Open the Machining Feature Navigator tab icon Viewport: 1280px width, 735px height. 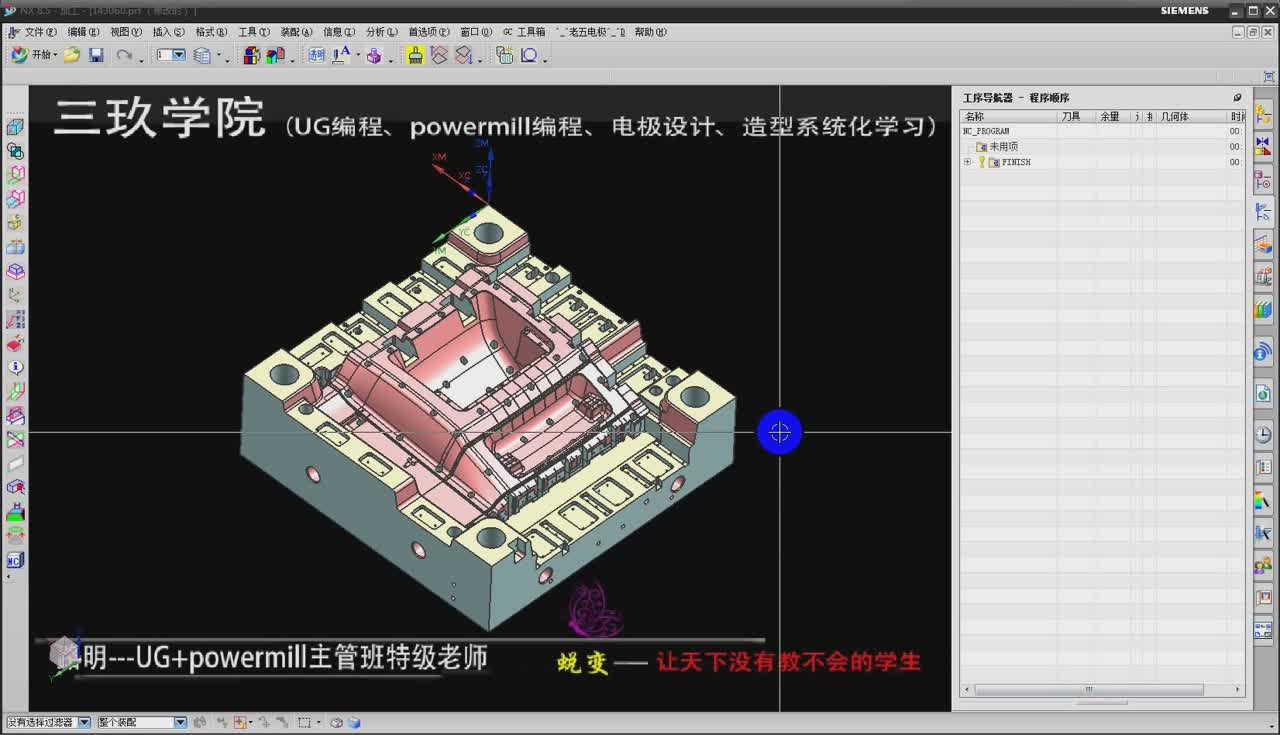[x=1263, y=244]
